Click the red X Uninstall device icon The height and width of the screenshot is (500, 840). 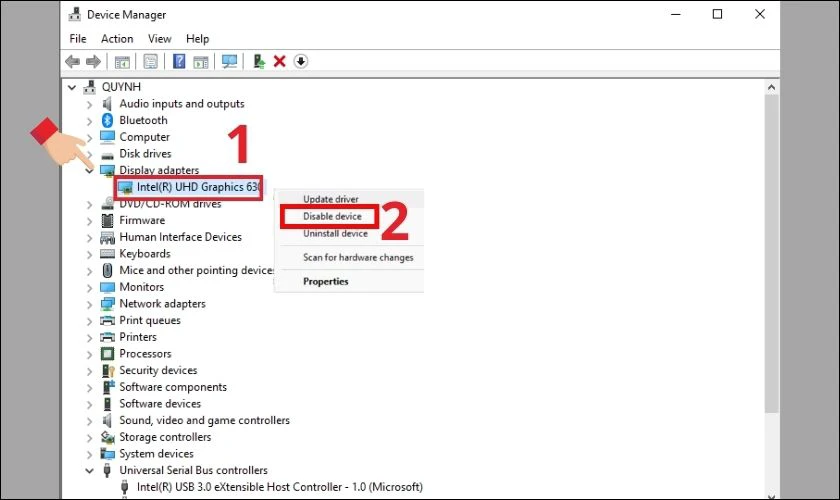click(280, 62)
